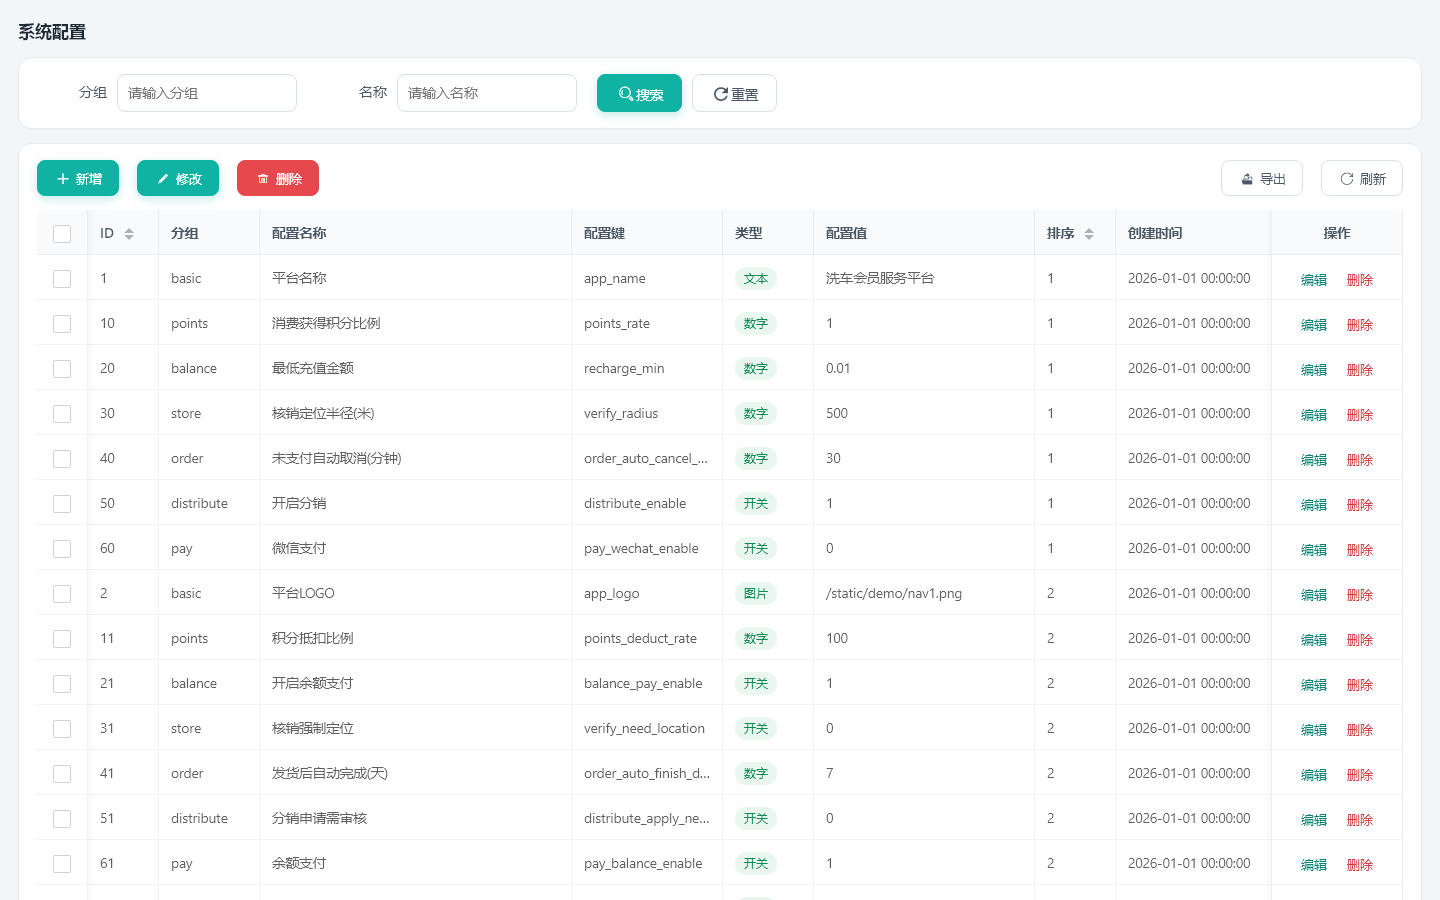Check the row for points_rate
The image size is (1440, 900).
pyautogui.click(x=62, y=324)
